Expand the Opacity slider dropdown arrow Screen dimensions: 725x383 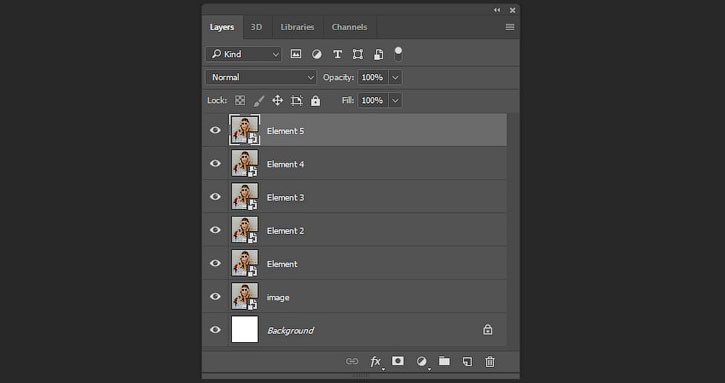click(395, 77)
